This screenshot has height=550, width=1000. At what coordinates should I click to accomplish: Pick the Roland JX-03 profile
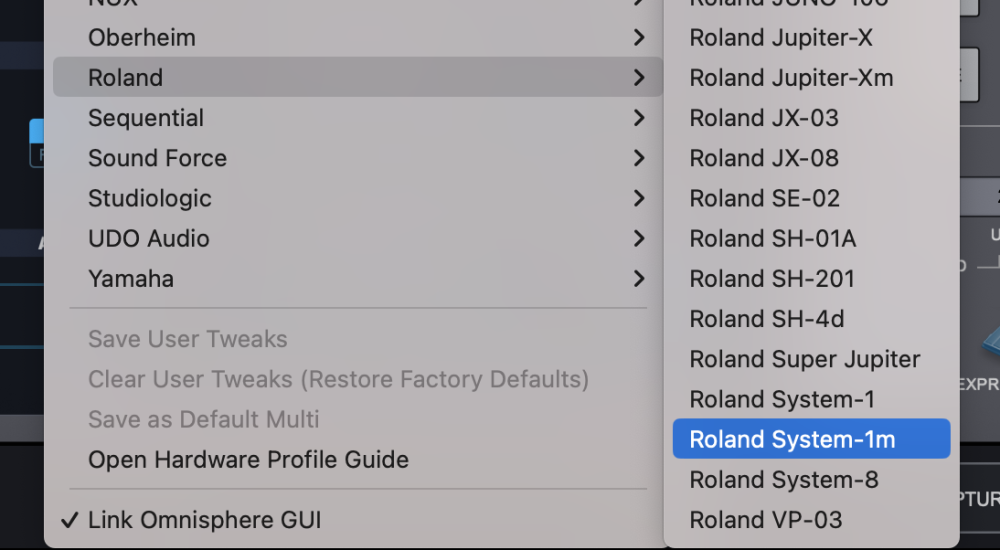pos(764,118)
